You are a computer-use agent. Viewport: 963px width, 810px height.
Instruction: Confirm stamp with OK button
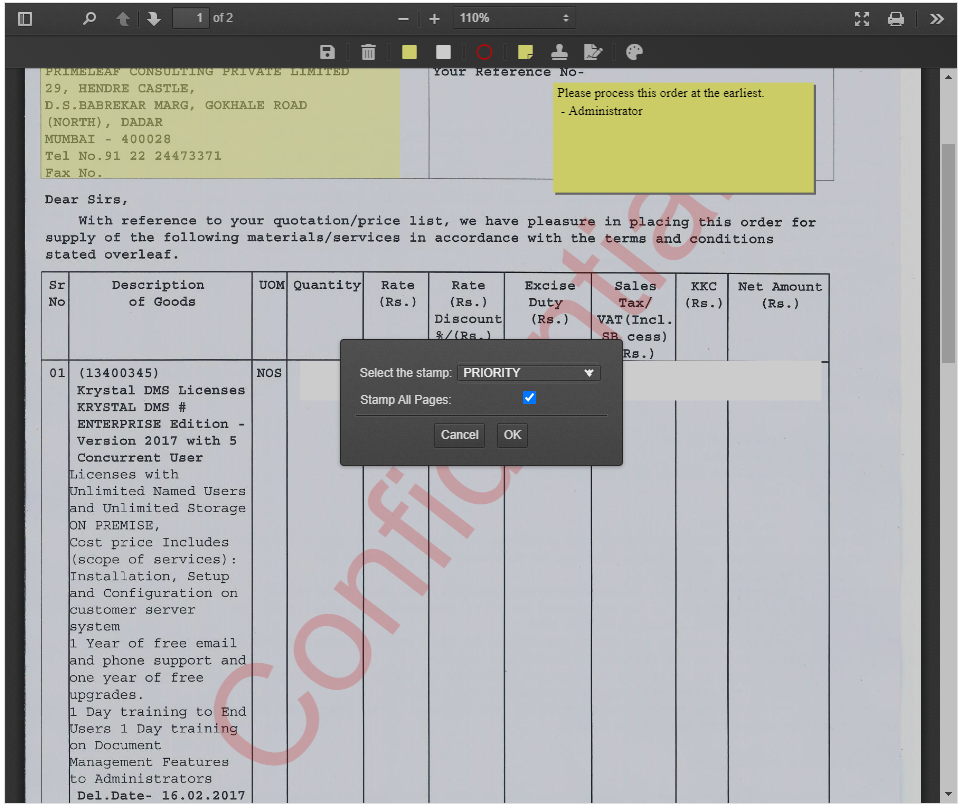point(512,435)
